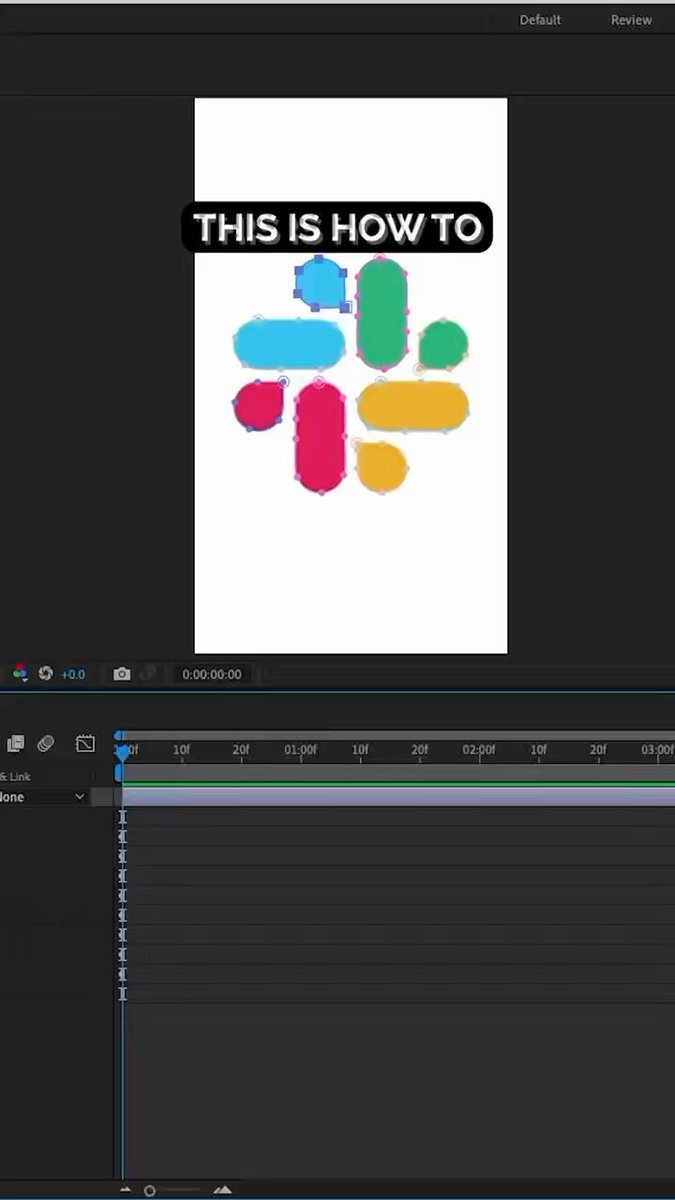Open the Show Channel color management icon
Image resolution: width=675 pixels, height=1200 pixels.
(20, 674)
